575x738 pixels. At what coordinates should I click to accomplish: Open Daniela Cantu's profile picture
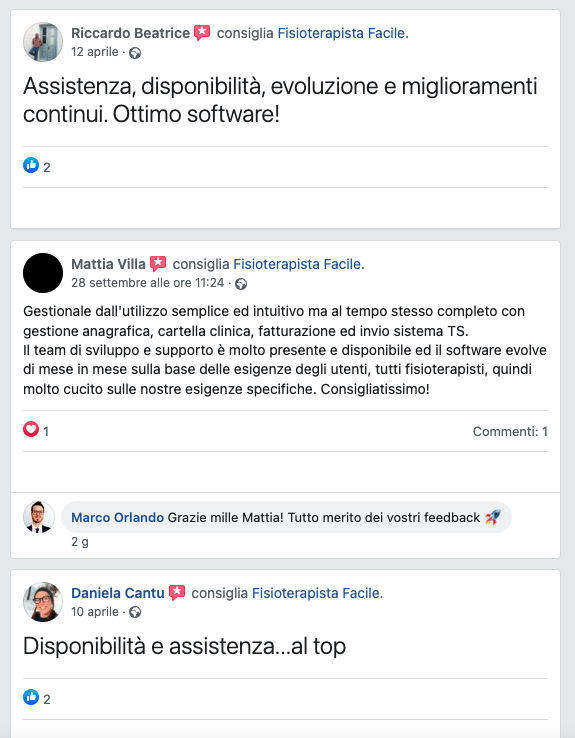coord(43,602)
